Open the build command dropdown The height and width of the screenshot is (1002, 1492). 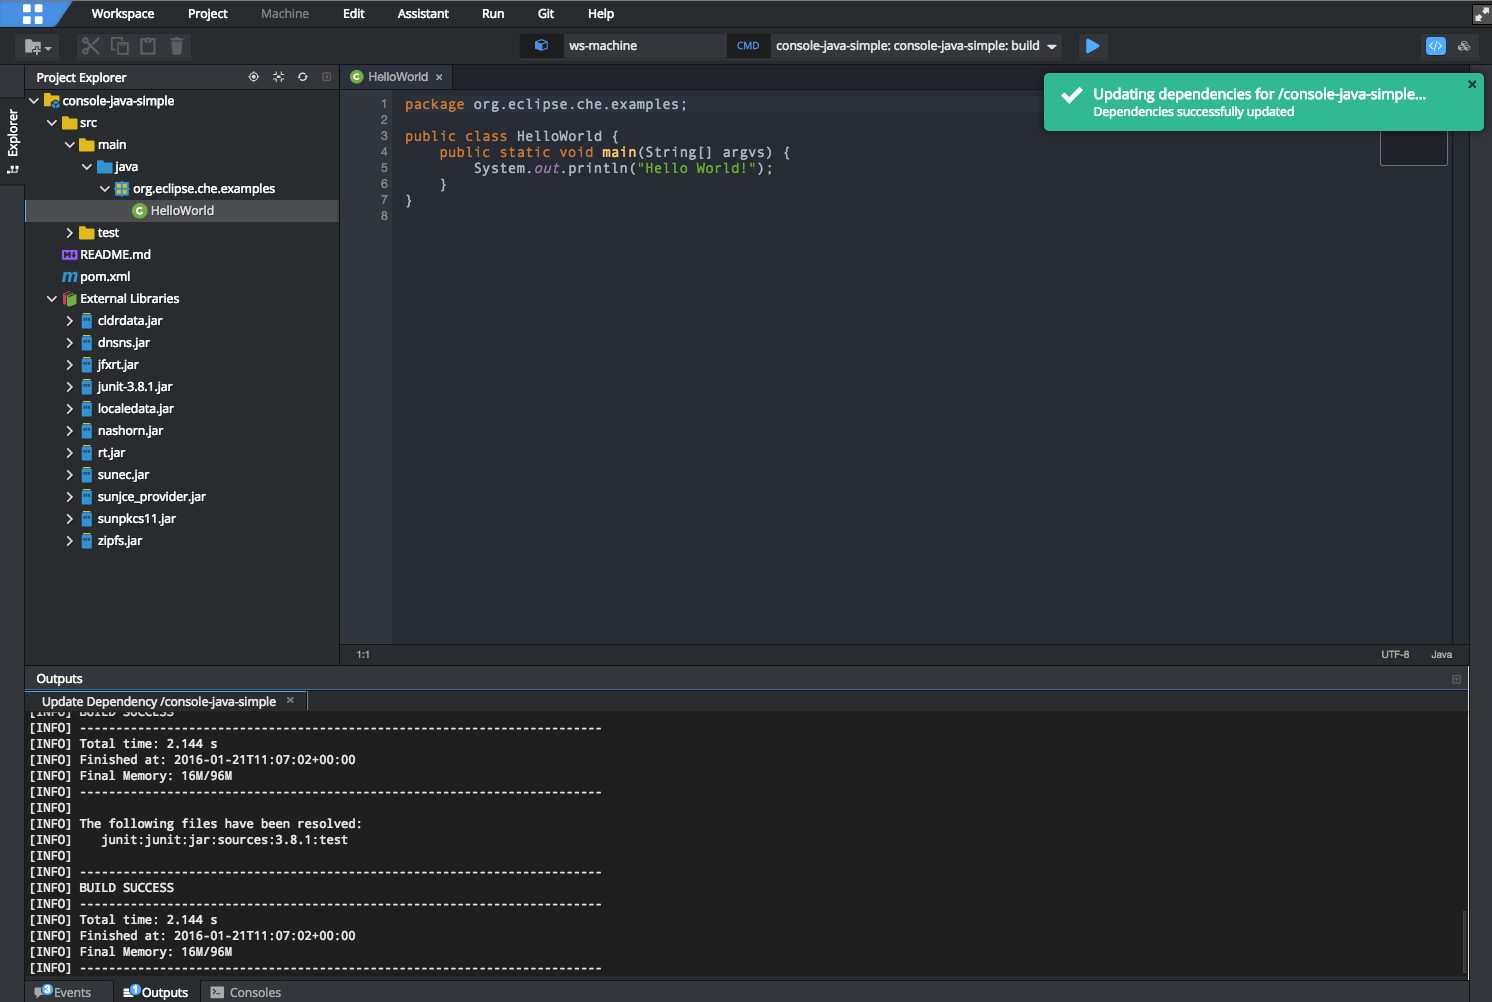(1050, 46)
